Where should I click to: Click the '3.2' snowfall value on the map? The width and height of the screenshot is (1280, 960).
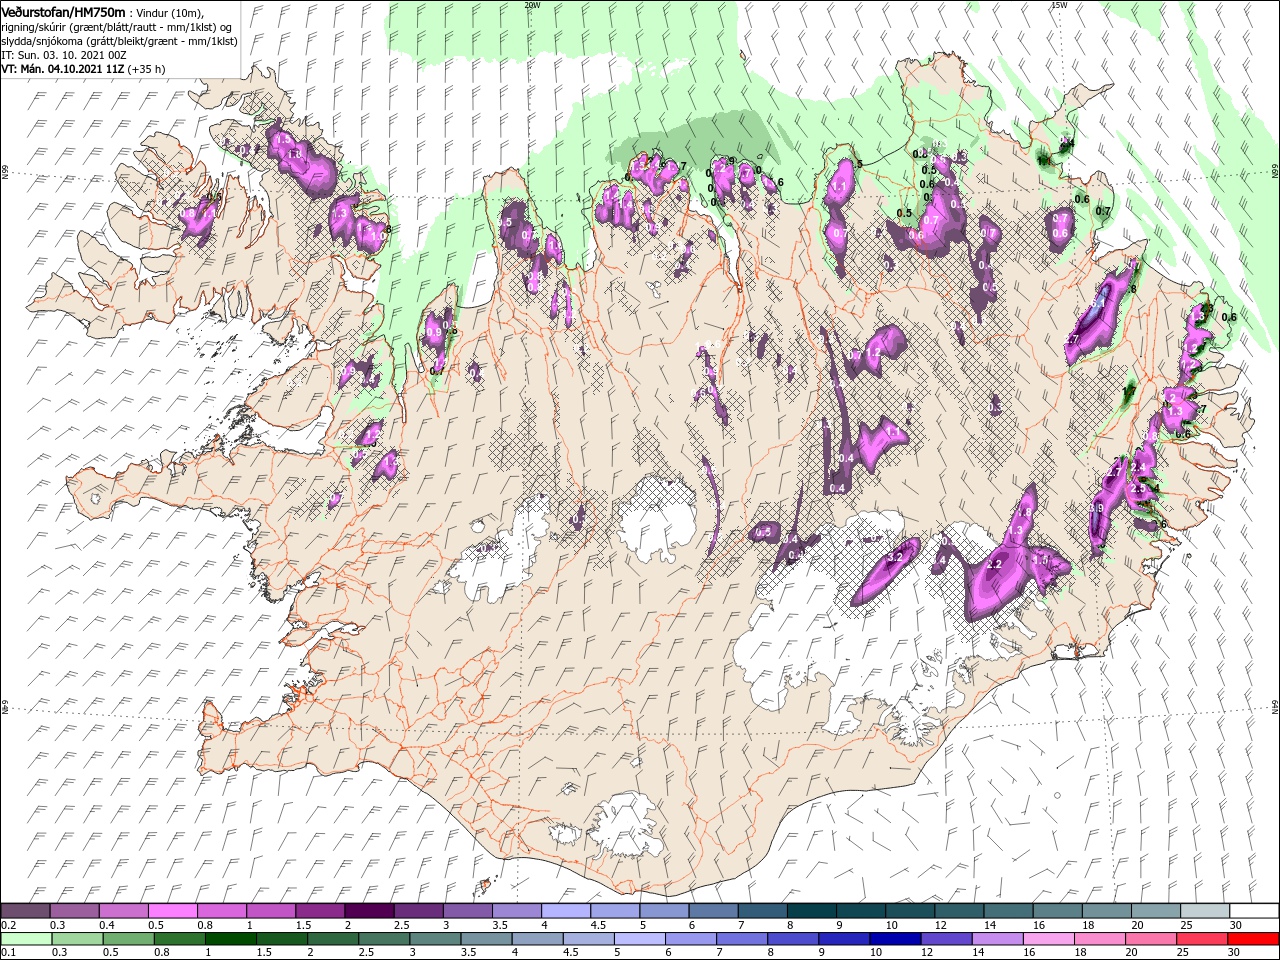pyautogui.click(x=896, y=556)
